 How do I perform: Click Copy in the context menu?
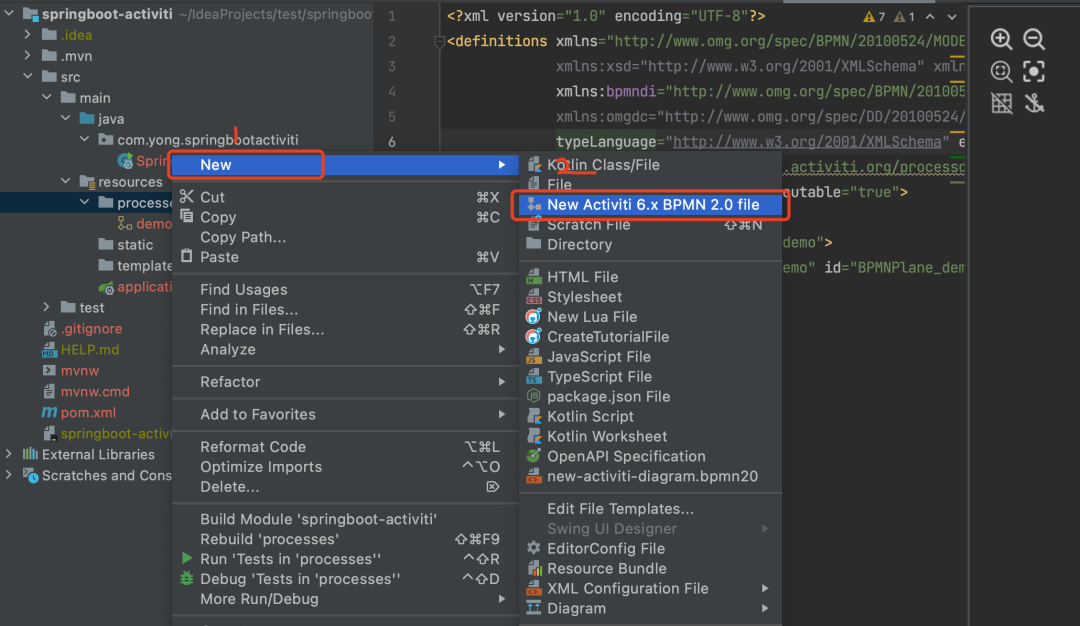point(344,217)
